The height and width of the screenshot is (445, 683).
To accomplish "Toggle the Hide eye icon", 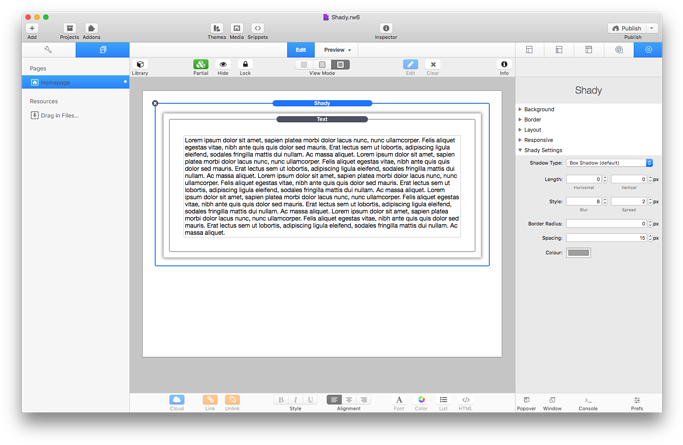I will 223,66.
